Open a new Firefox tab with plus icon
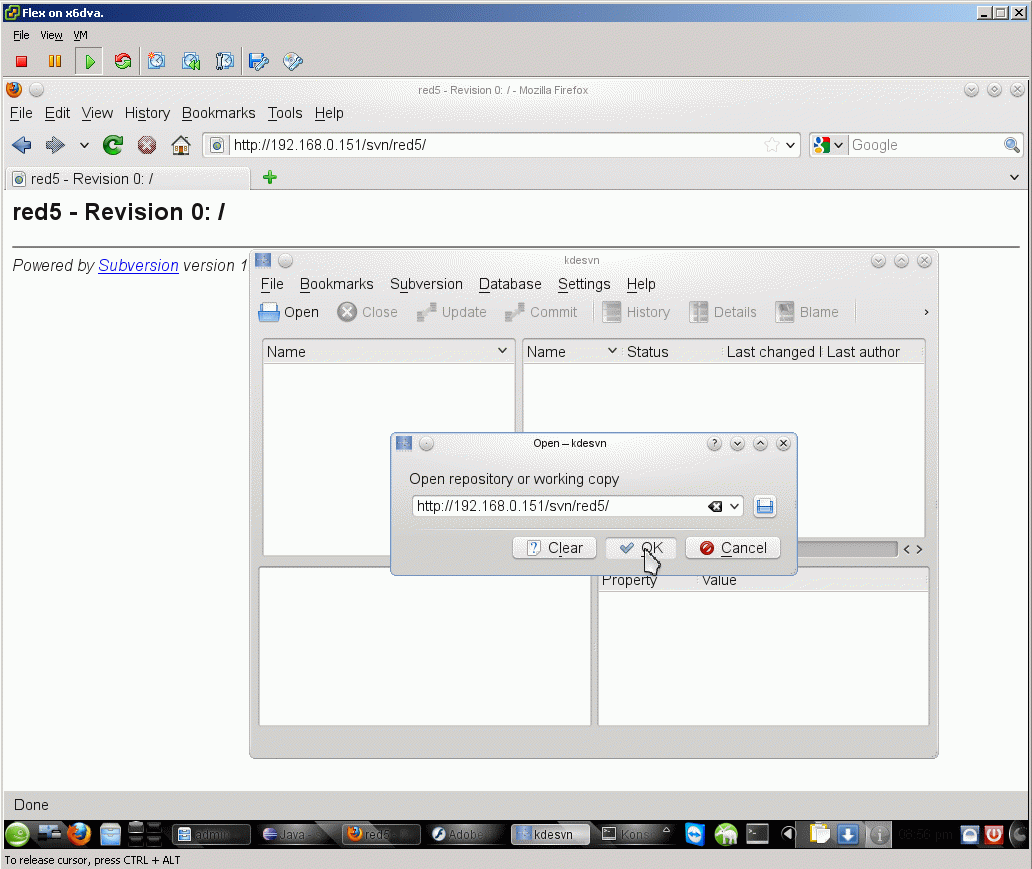 [x=270, y=177]
